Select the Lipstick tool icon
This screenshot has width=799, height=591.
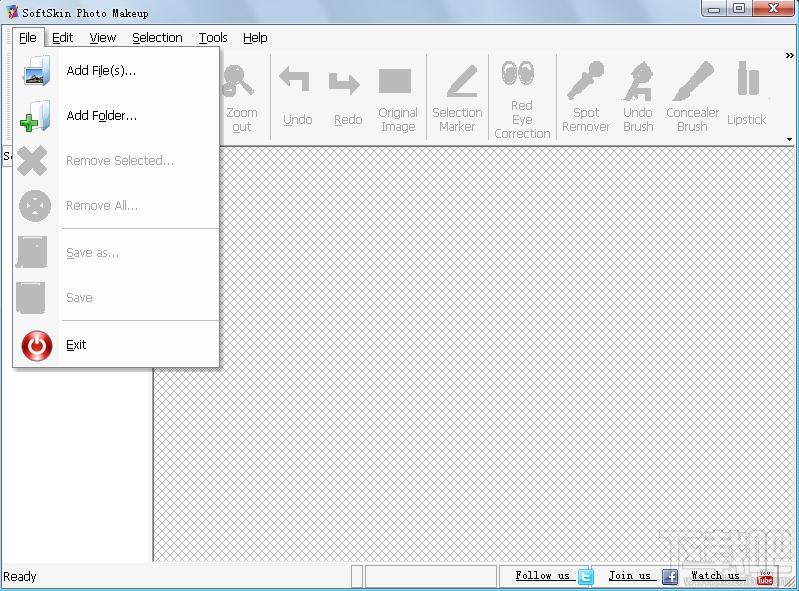click(x=748, y=78)
